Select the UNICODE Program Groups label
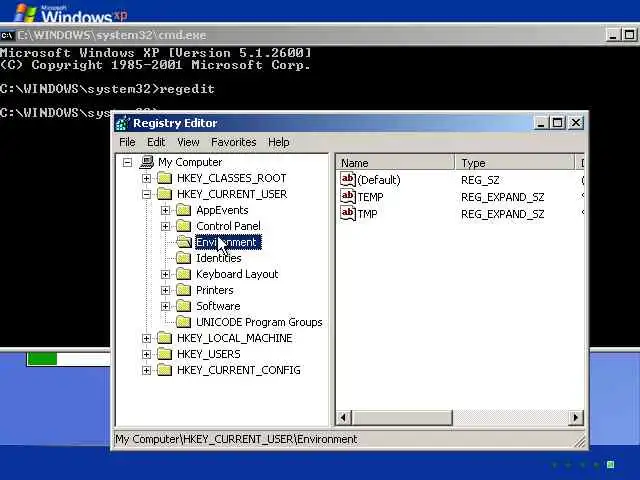The image size is (640, 480). pos(259,322)
